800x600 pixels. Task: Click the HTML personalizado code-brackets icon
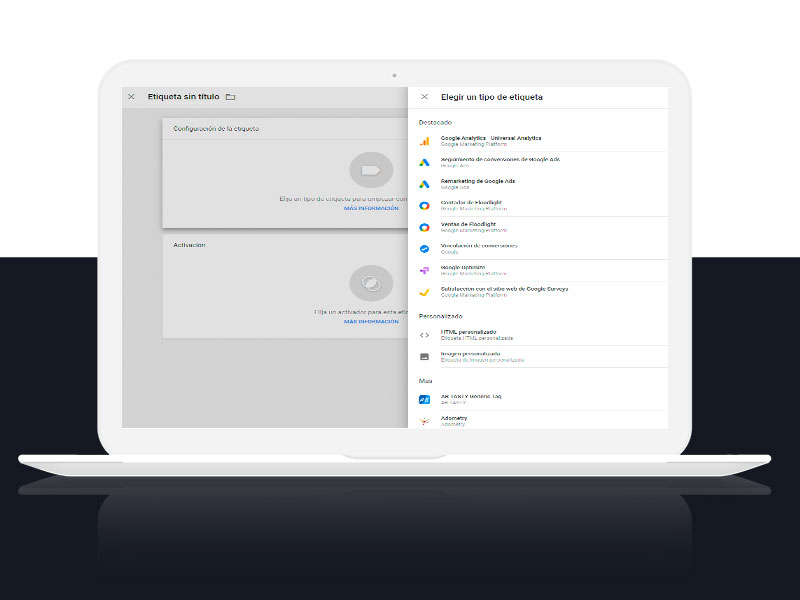coord(424,335)
